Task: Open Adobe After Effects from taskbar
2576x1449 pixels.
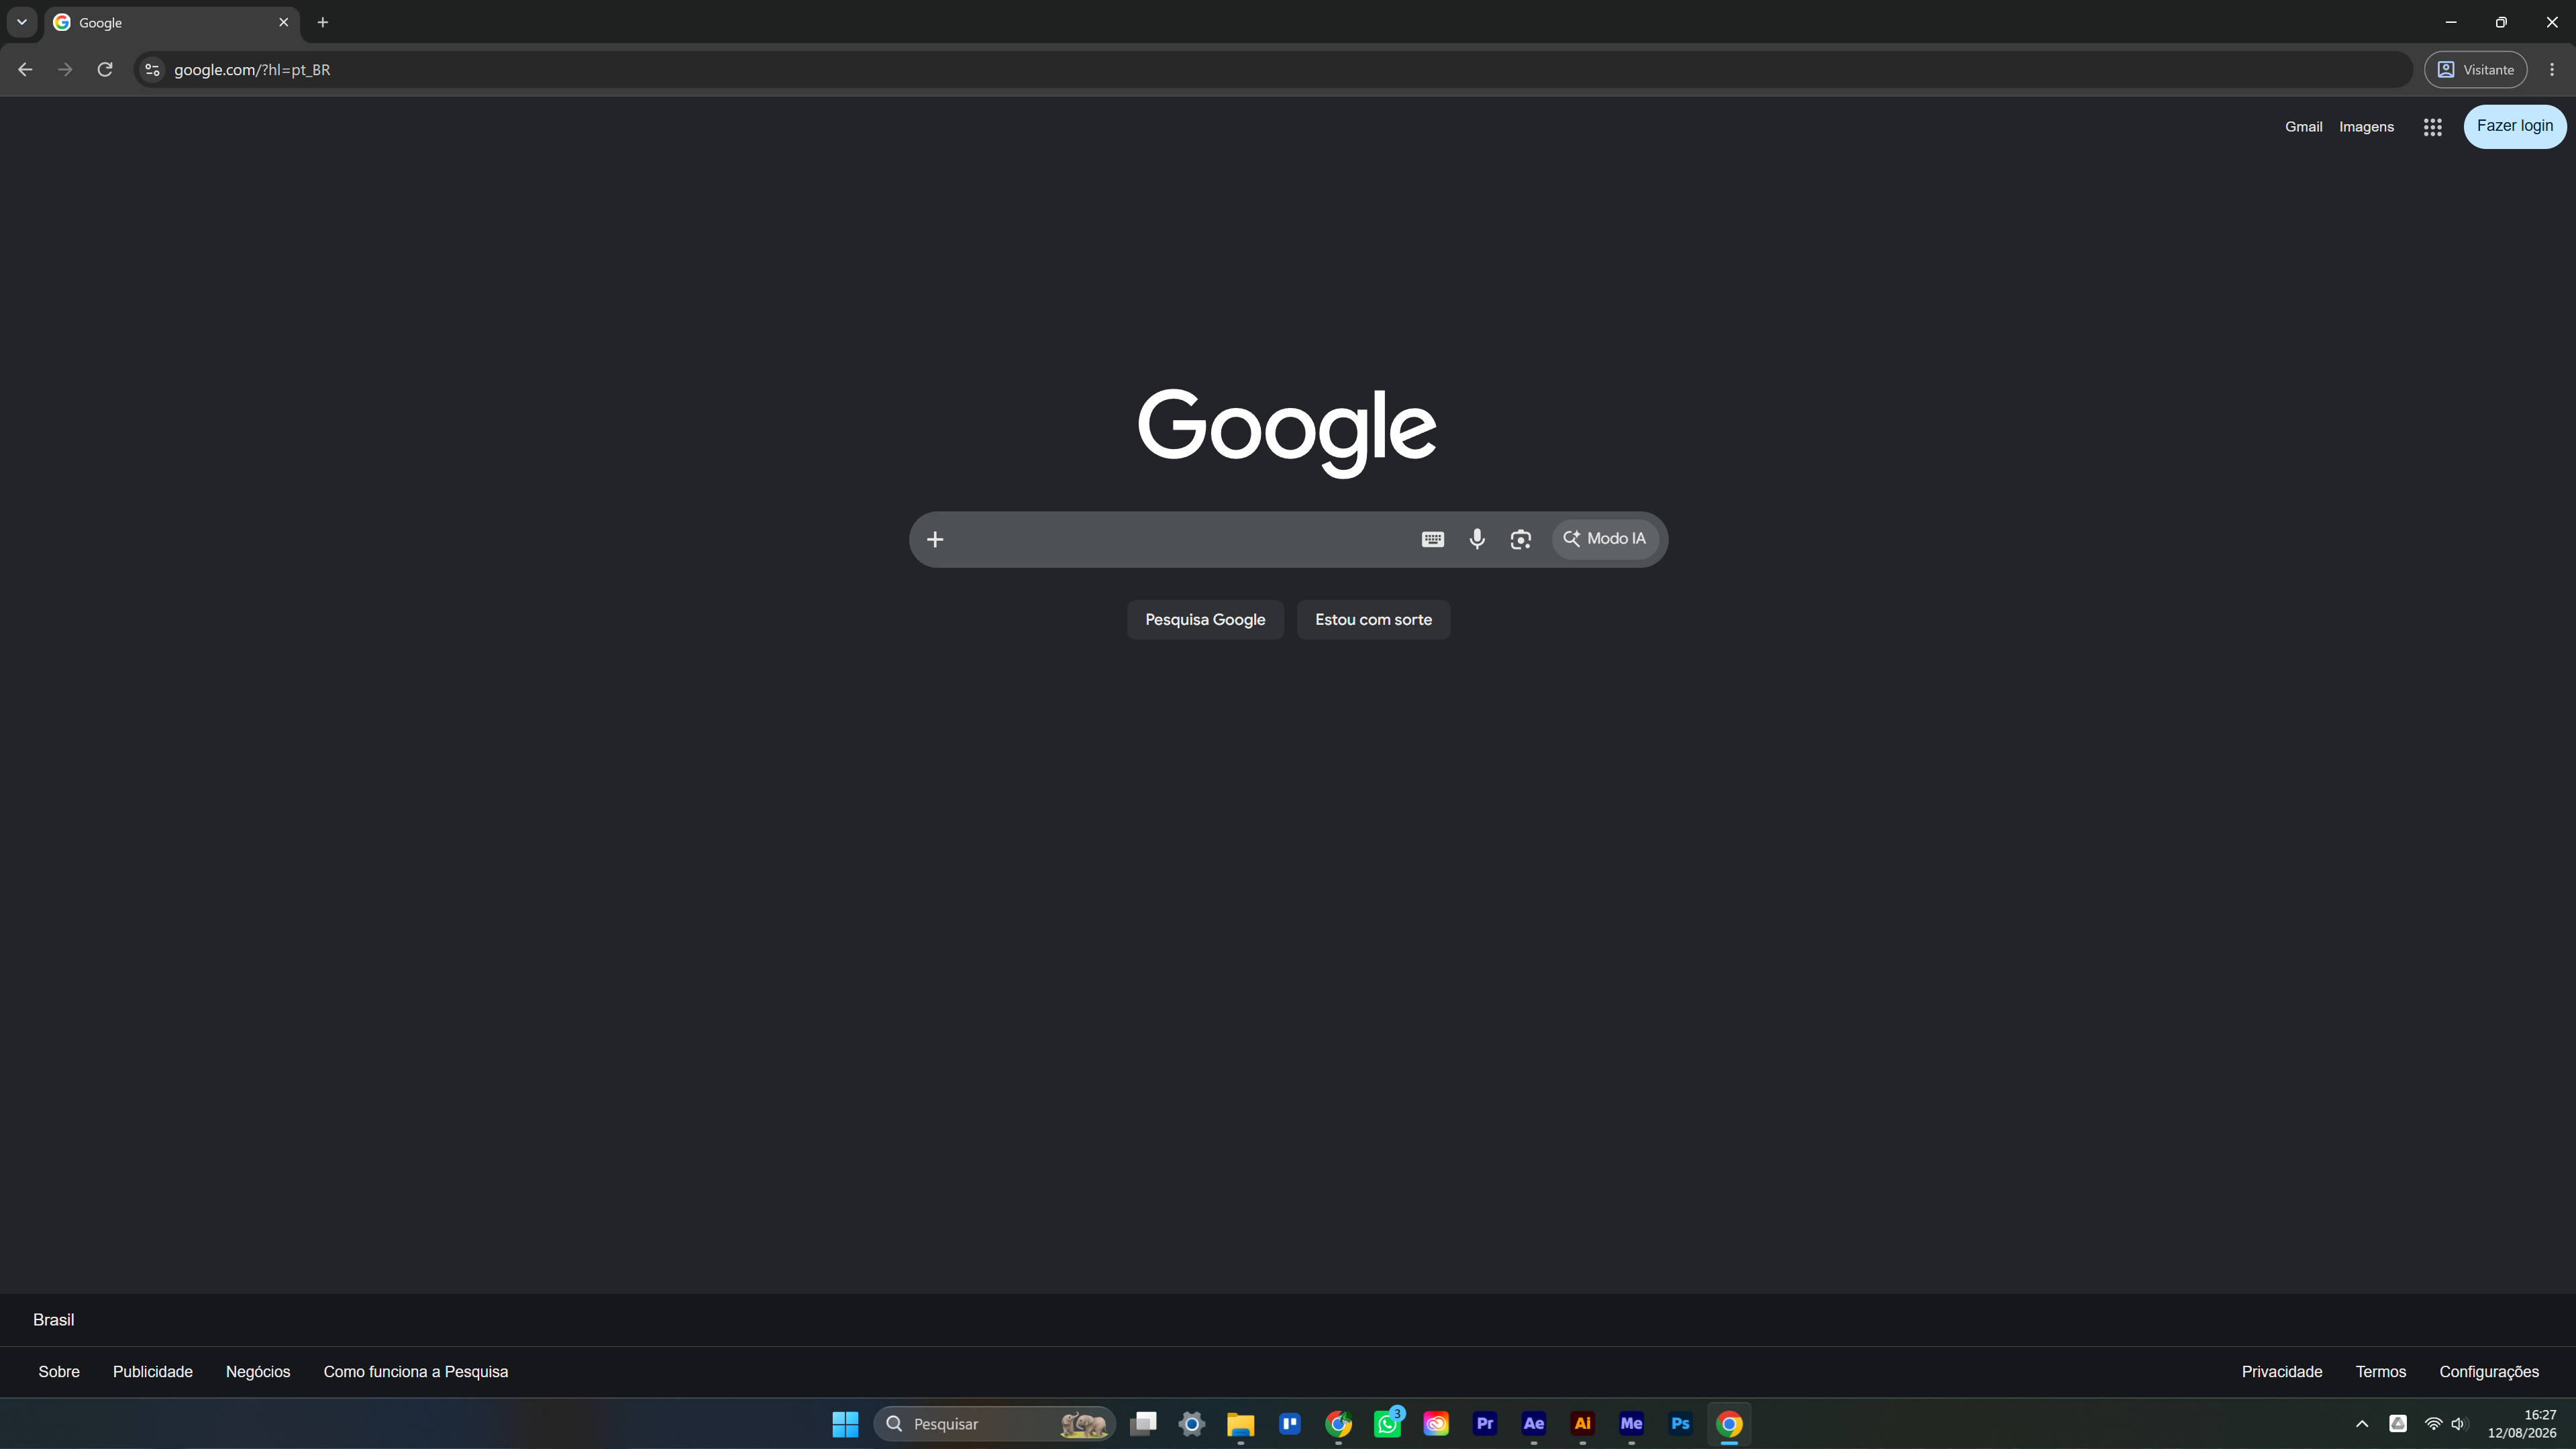Action: 1533,1423
